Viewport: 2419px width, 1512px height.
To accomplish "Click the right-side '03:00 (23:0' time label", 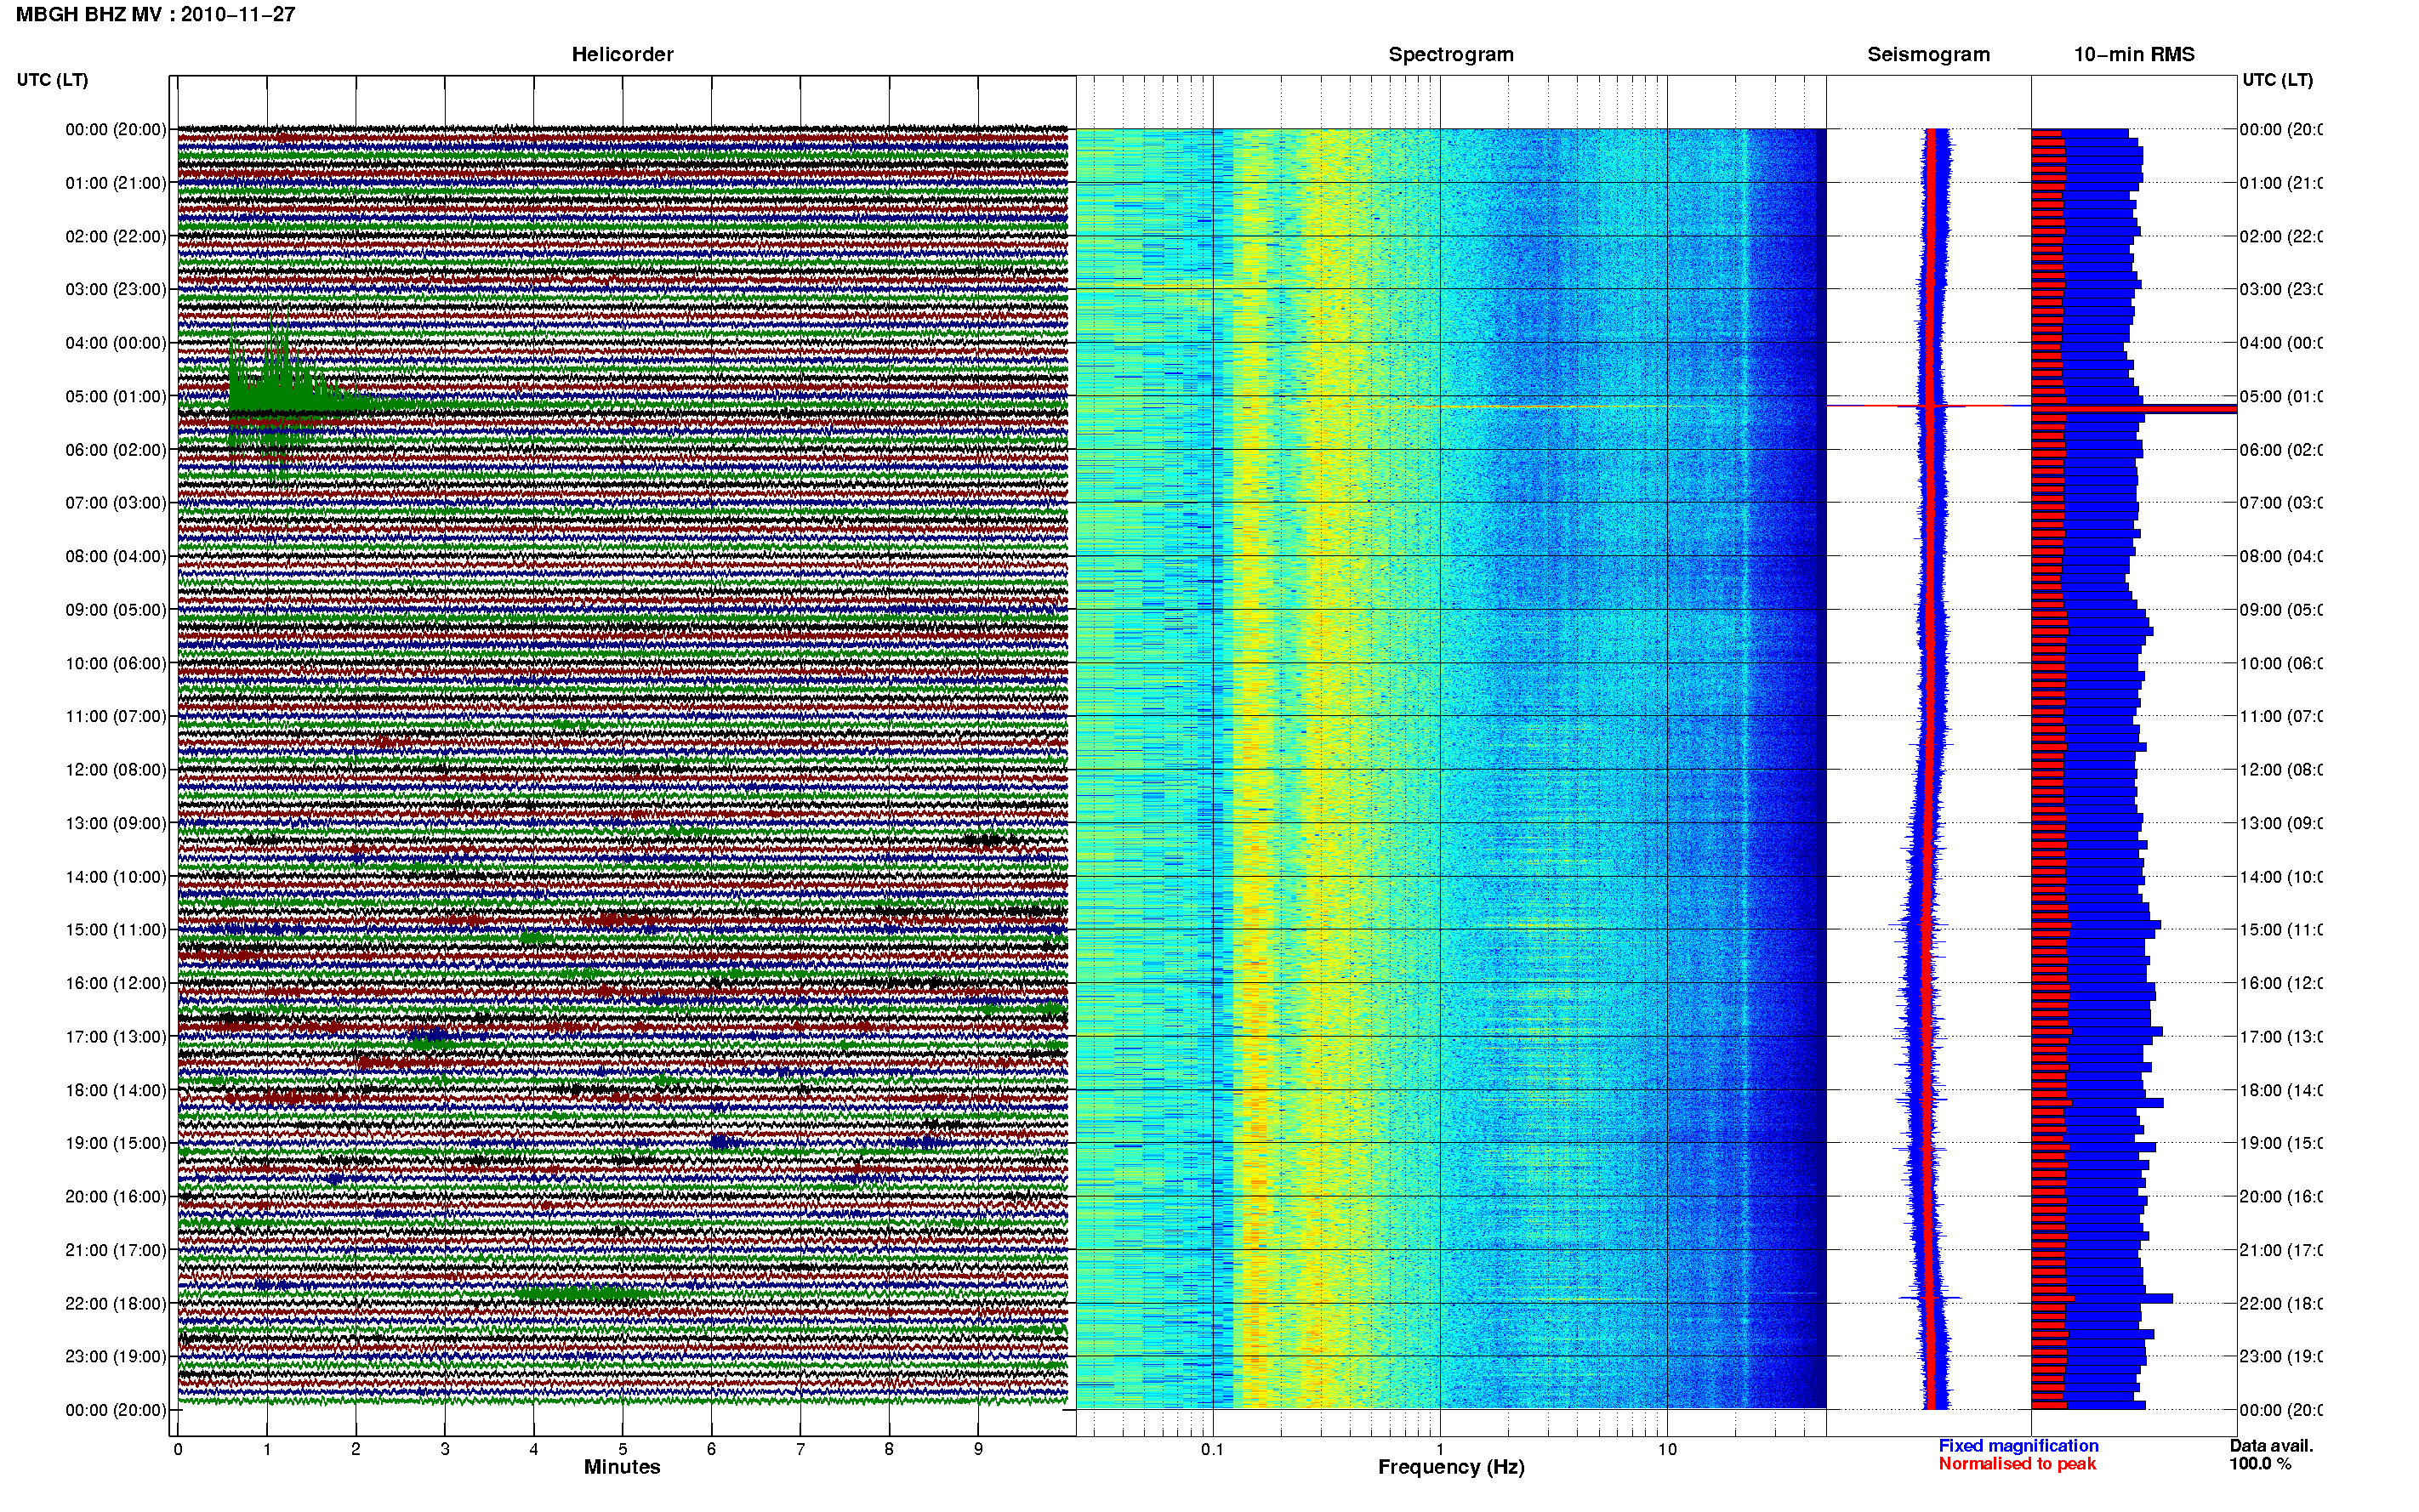I will click(x=2281, y=290).
